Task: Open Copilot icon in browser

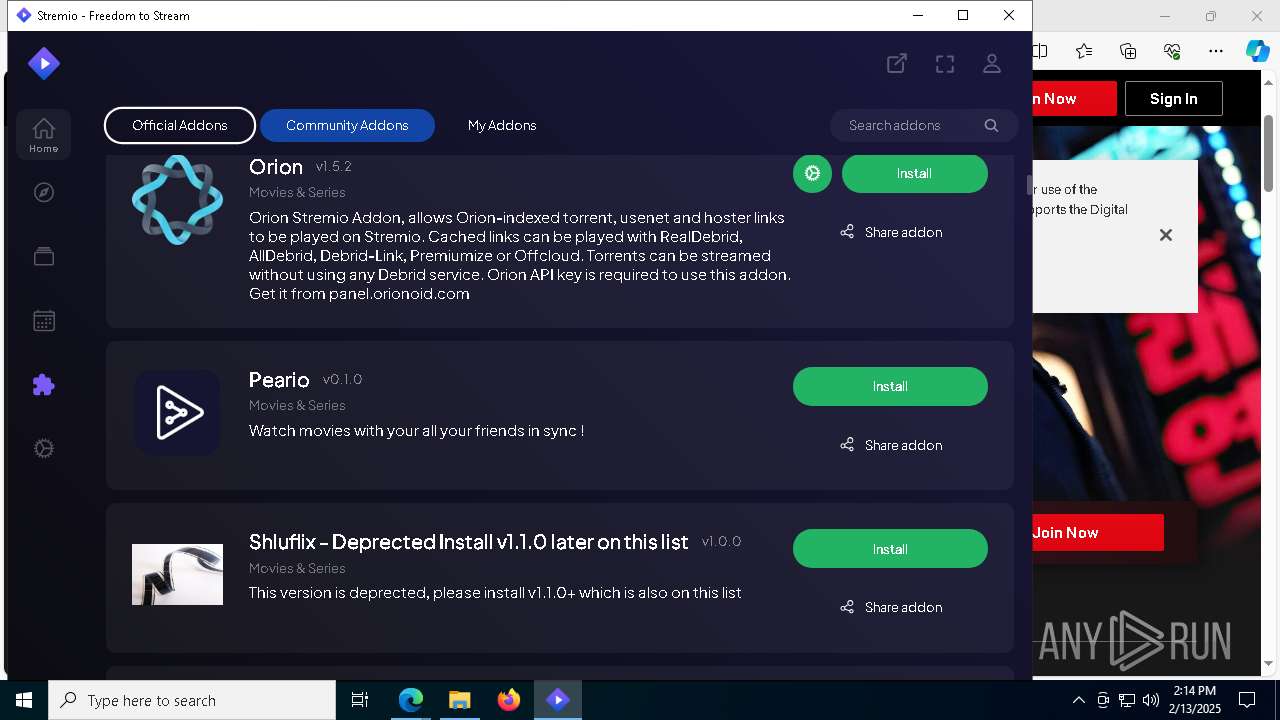Action: coord(1257,51)
